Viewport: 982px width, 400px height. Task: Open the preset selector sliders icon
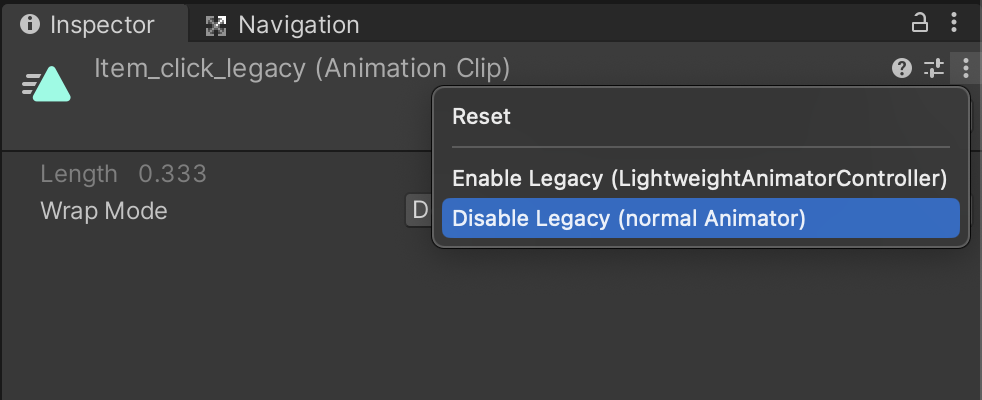click(x=934, y=68)
